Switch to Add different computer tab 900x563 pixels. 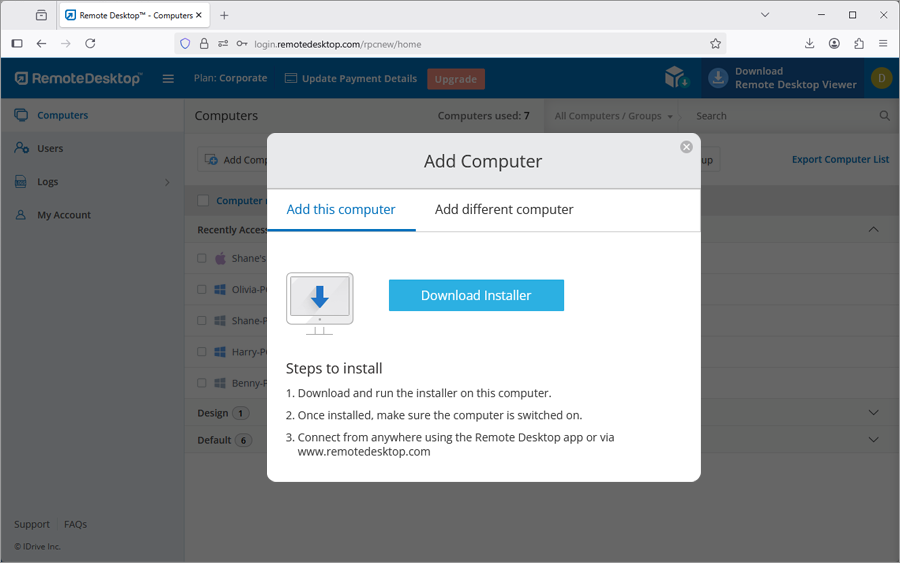pos(504,210)
